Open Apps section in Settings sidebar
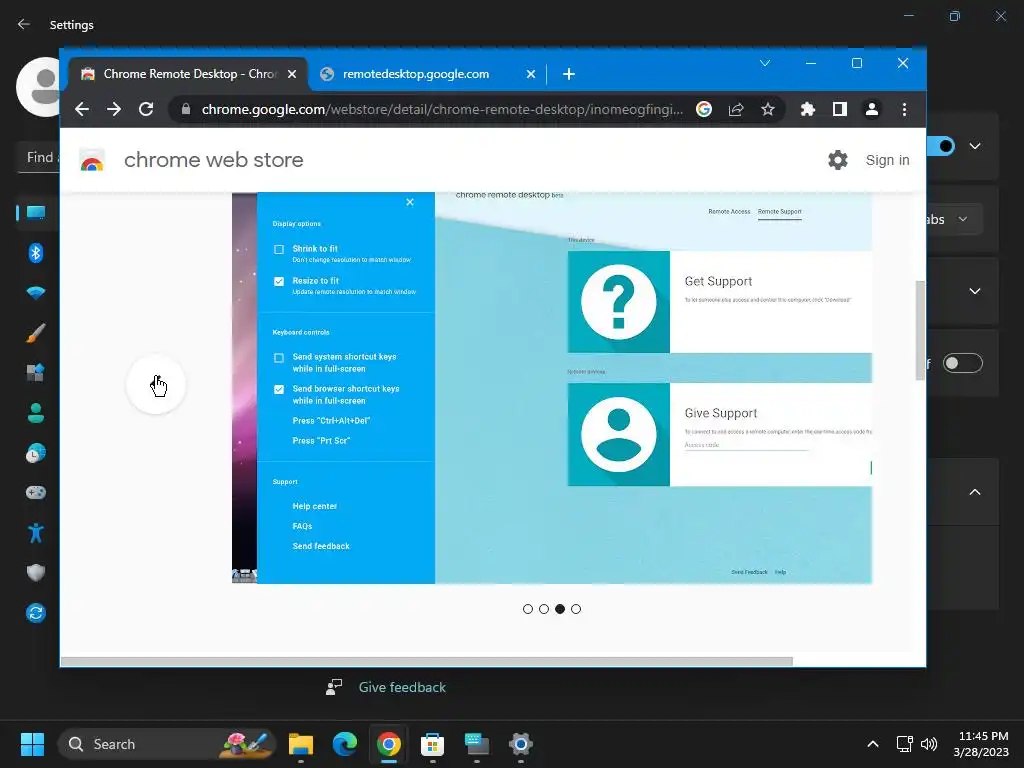1024x768 pixels. tap(36, 373)
